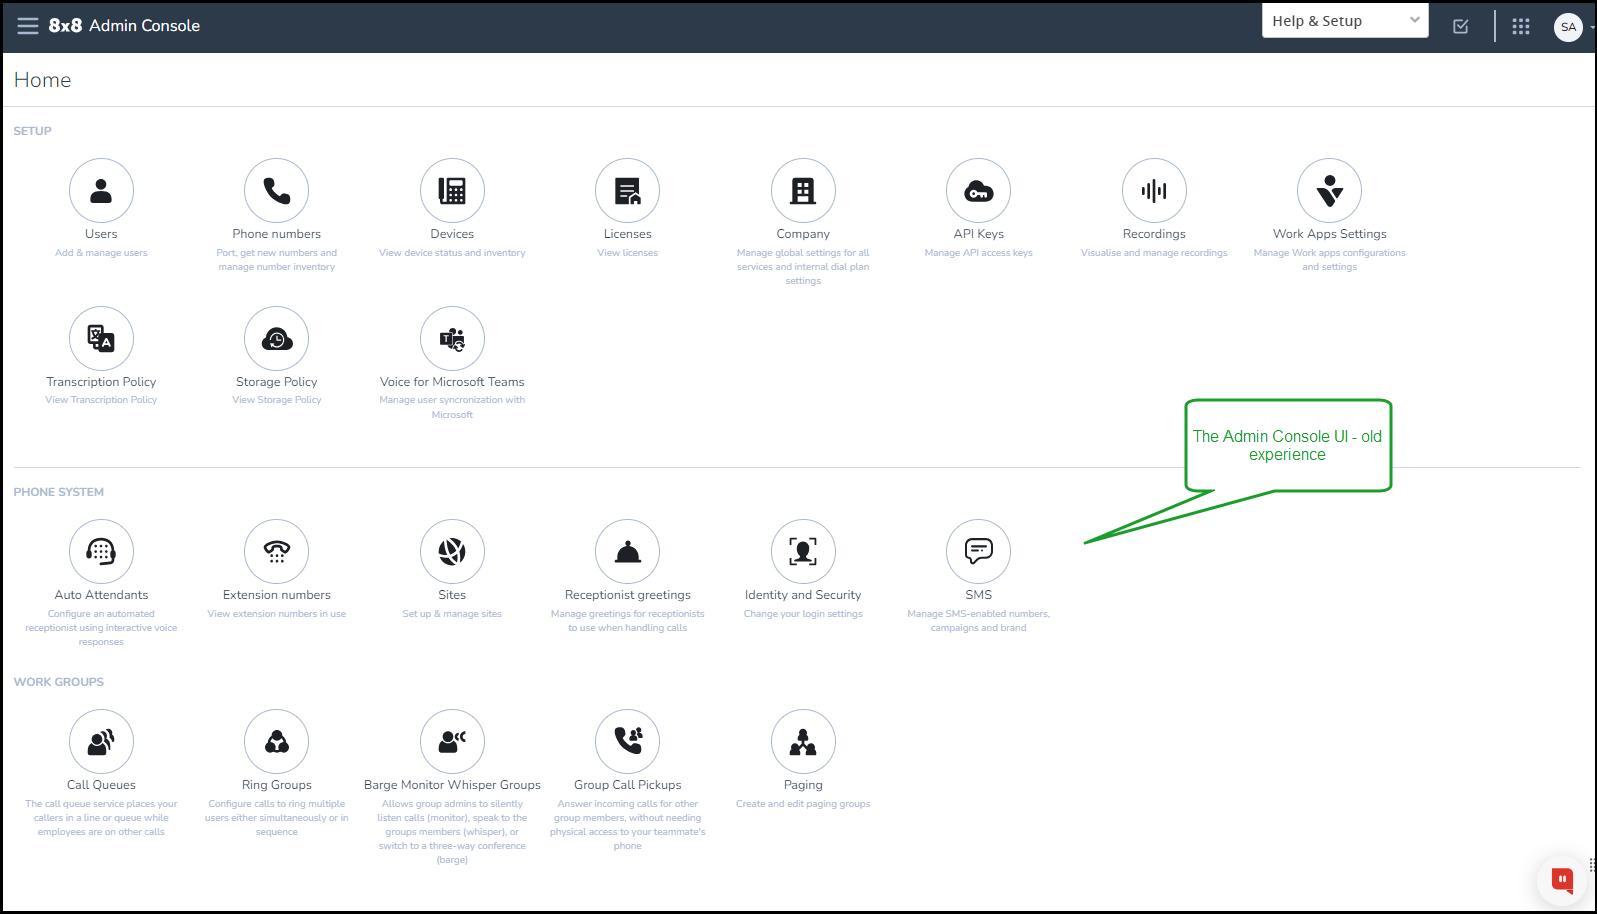Open the Call Queues icon
Image resolution: width=1597 pixels, height=914 pixels.
click(101, 741)
